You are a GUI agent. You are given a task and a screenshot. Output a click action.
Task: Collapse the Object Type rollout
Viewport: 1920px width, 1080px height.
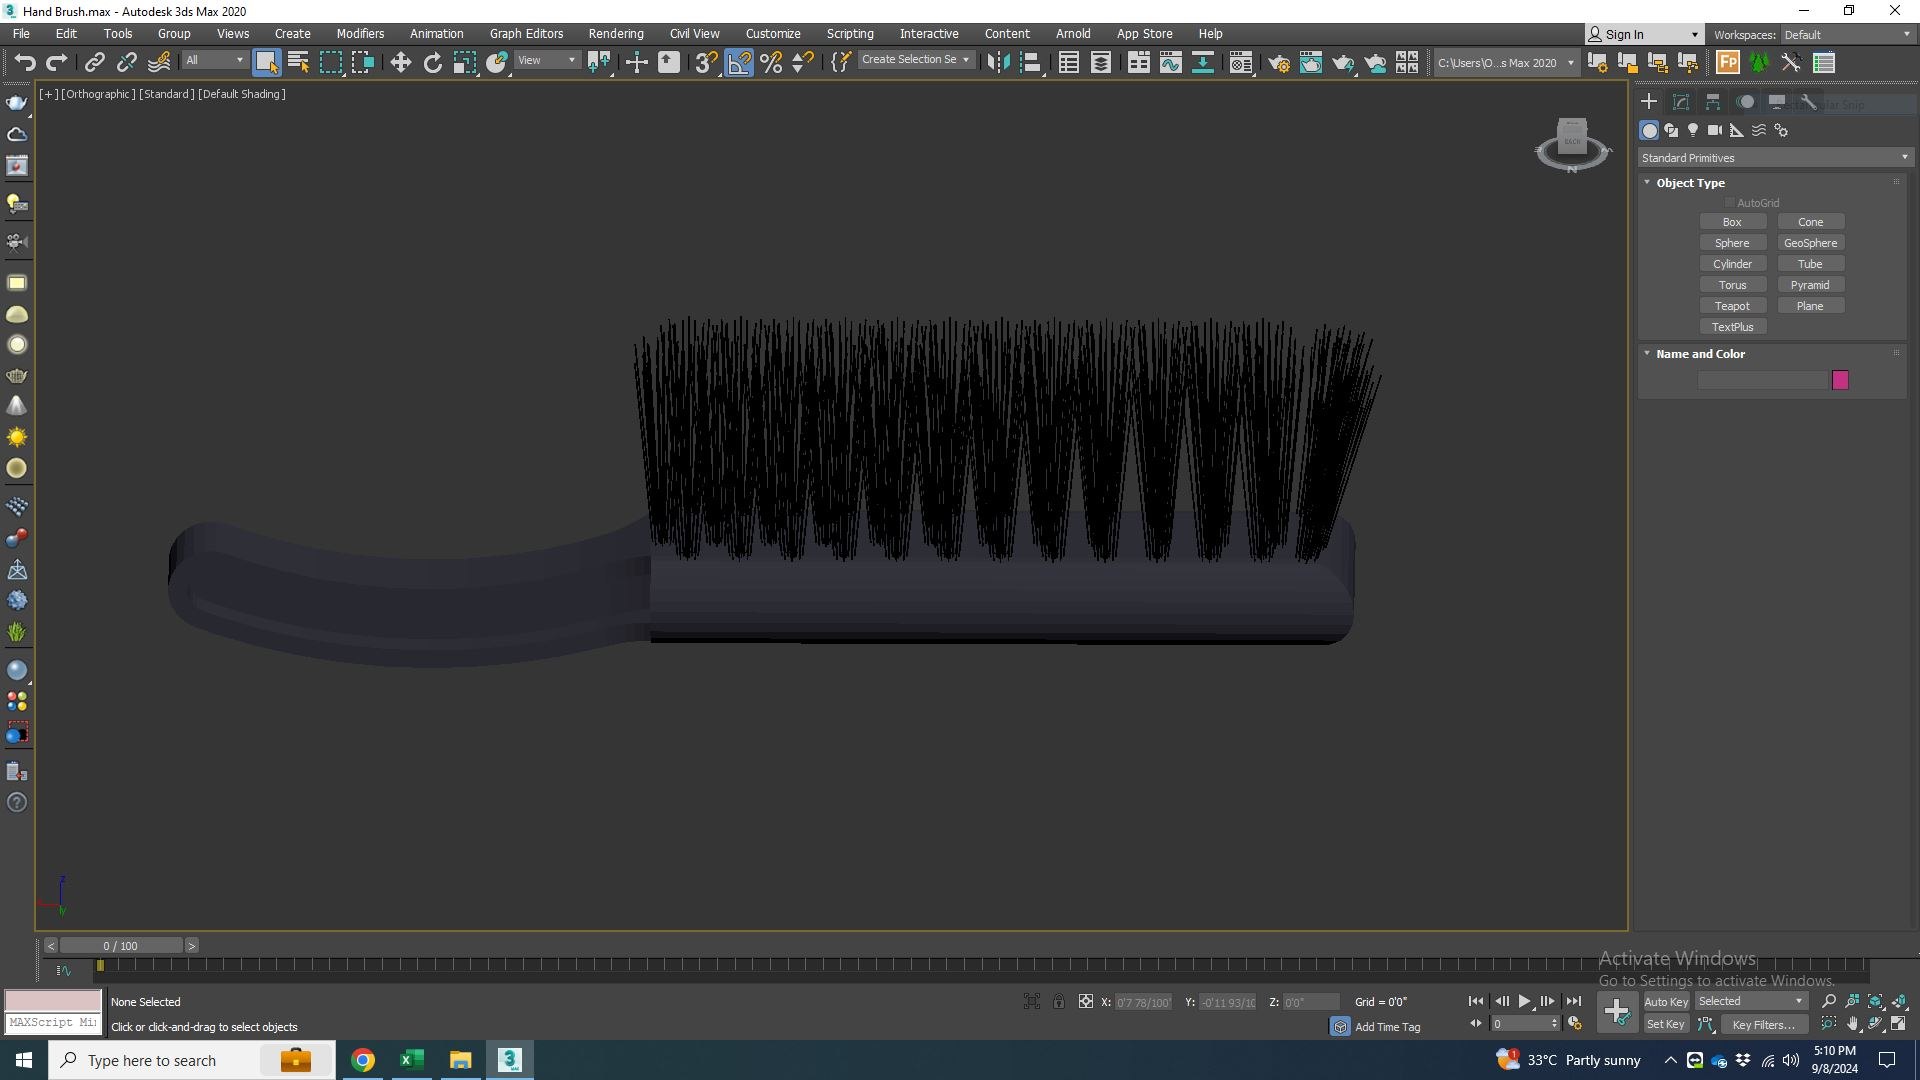[1647, 183]
